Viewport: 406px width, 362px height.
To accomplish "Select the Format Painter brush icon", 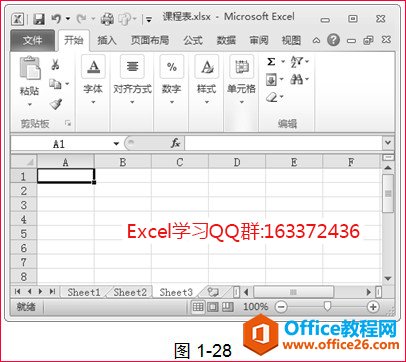I will (x=56, y=104).
